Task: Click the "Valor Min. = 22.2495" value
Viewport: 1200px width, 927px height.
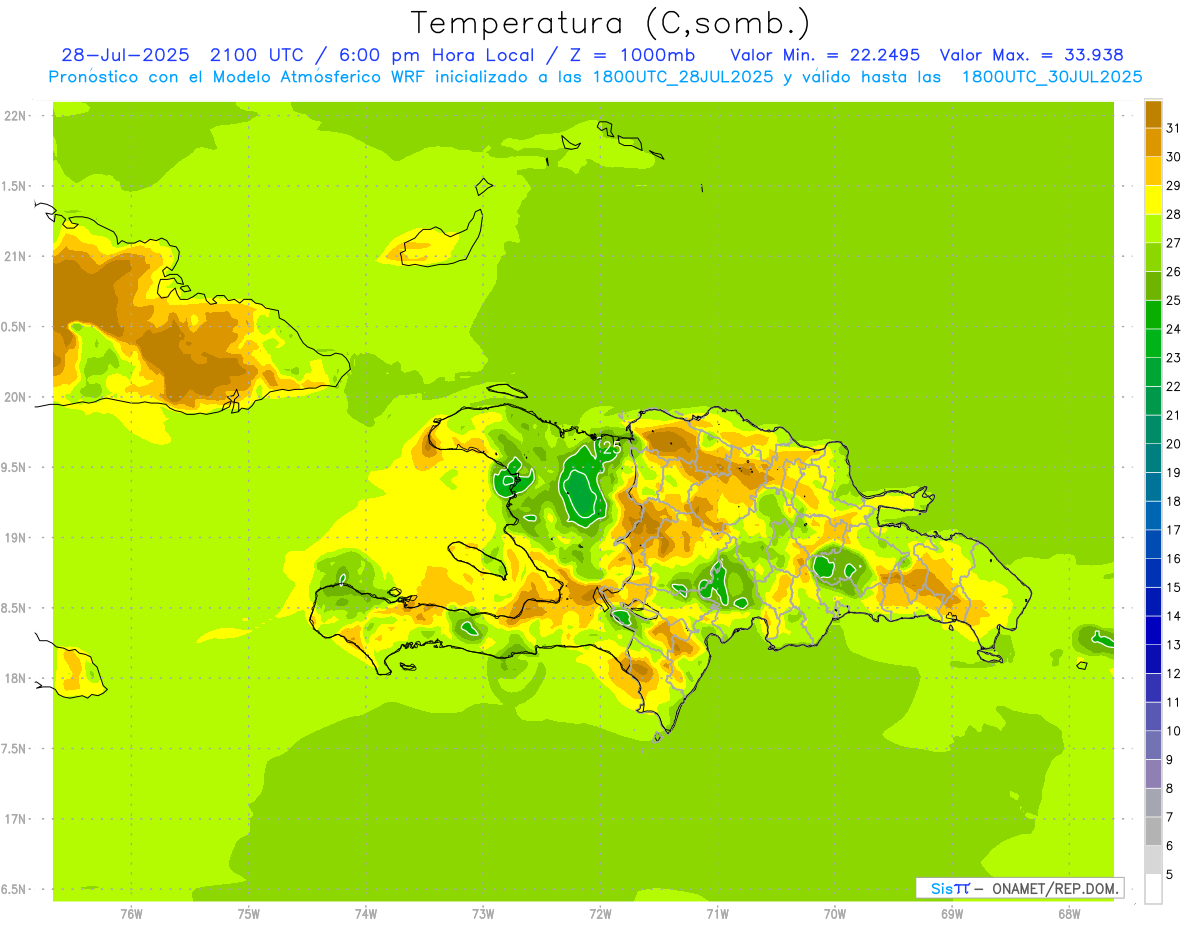Action: [x=825, y=55]
